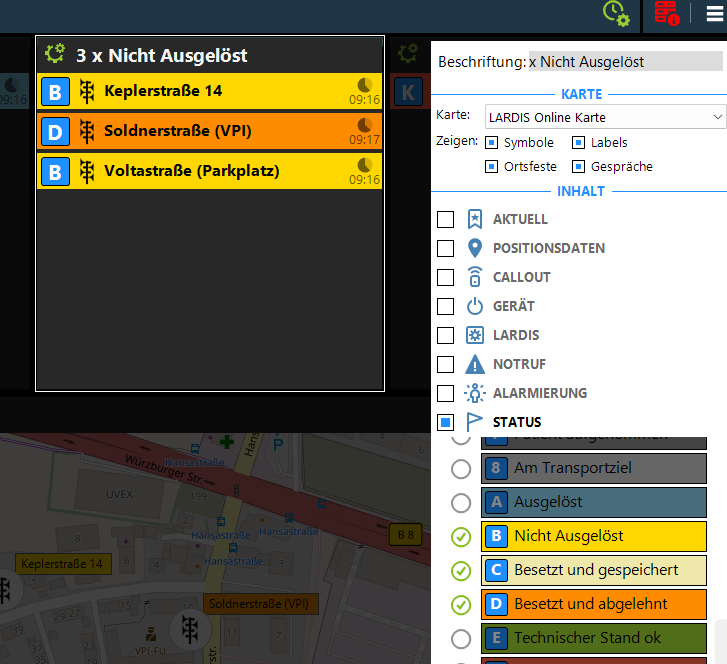Enable the NOTRUF content checkbox
727x664 pixels.
[x=446, y=364]
